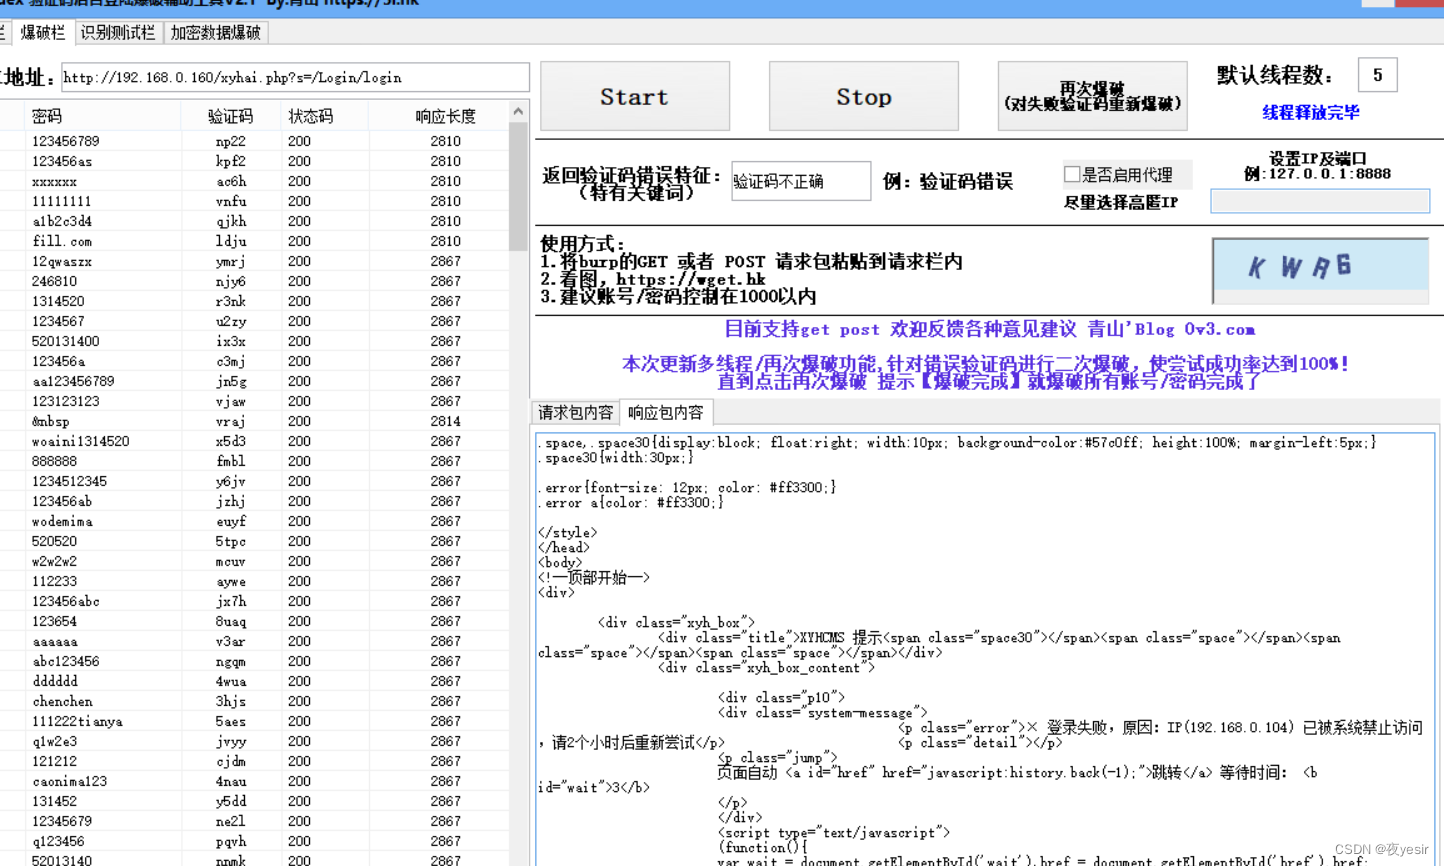Switch to the 爆破栏 tab
This screenshot has height=866, width=1444.
[x=42, y=32]
